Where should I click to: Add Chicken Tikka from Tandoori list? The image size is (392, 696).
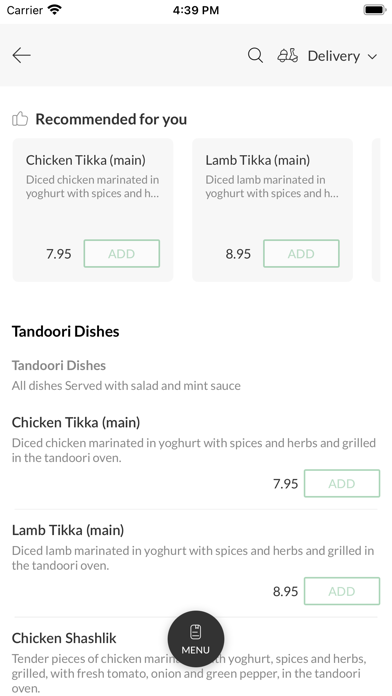pyautogui.click(x=342, y=483)
